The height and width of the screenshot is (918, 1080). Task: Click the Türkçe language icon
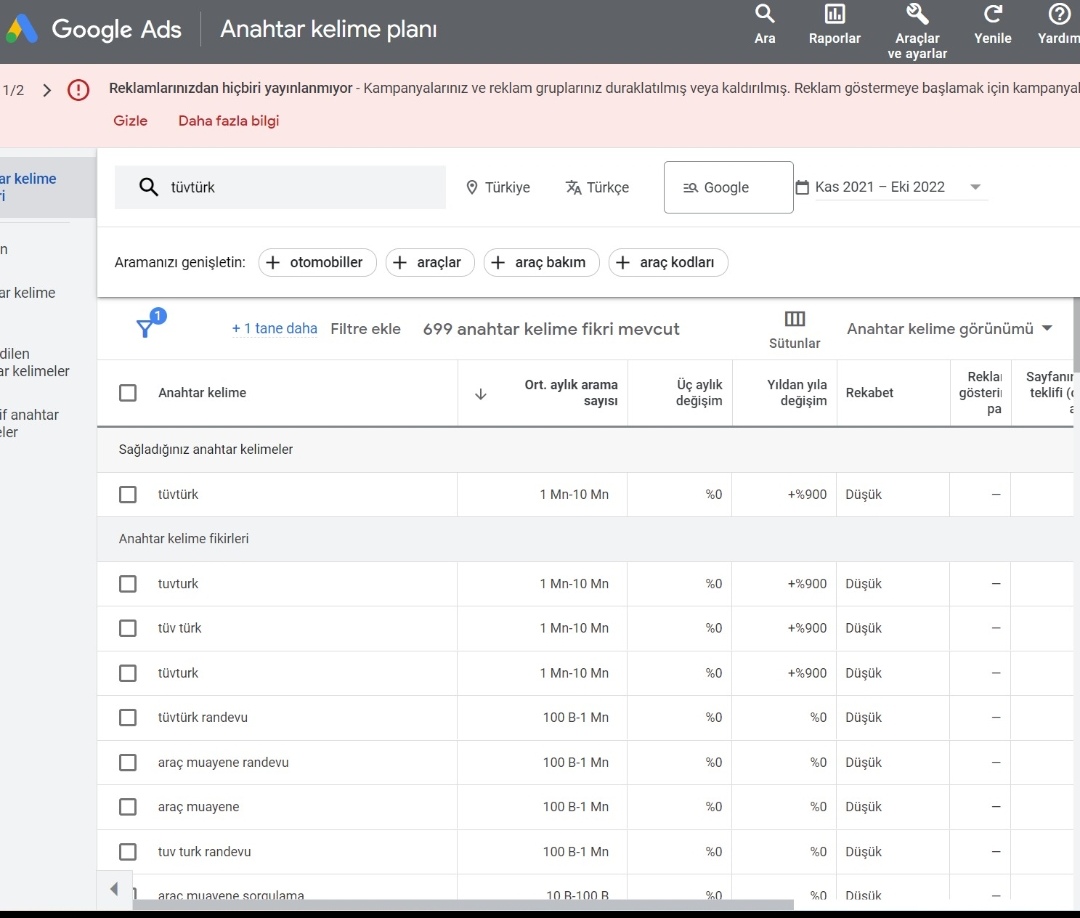click(573, 187)
